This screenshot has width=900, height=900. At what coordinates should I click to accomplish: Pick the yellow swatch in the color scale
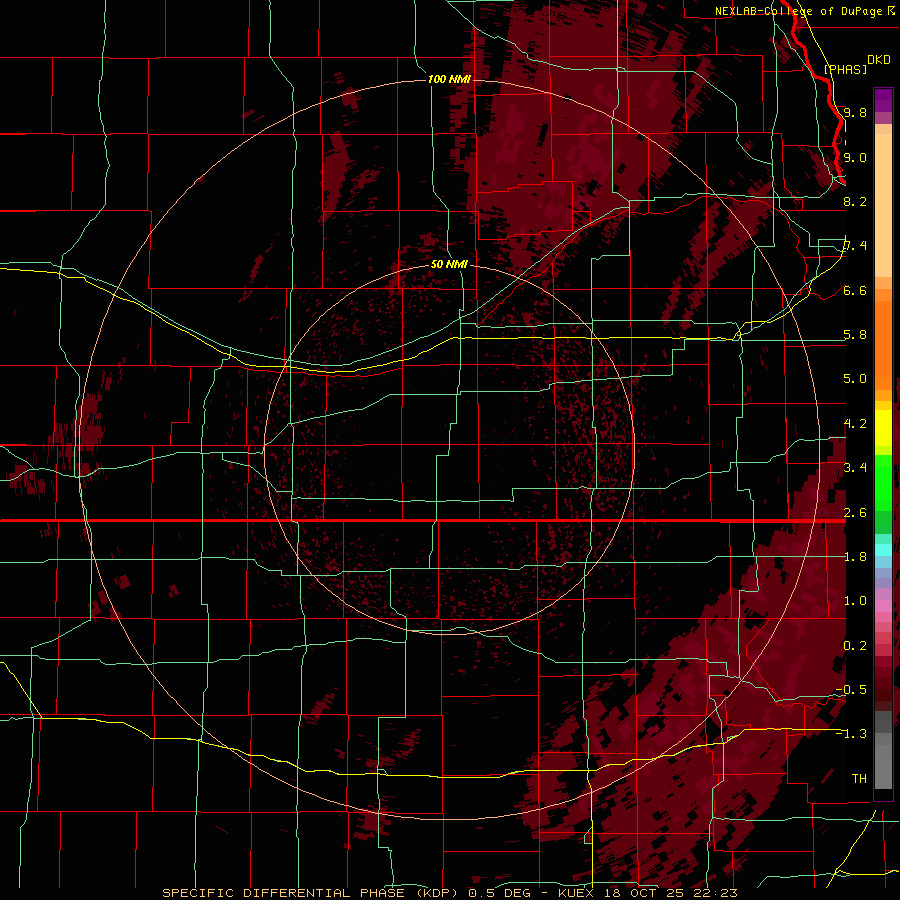click(883, 428)
